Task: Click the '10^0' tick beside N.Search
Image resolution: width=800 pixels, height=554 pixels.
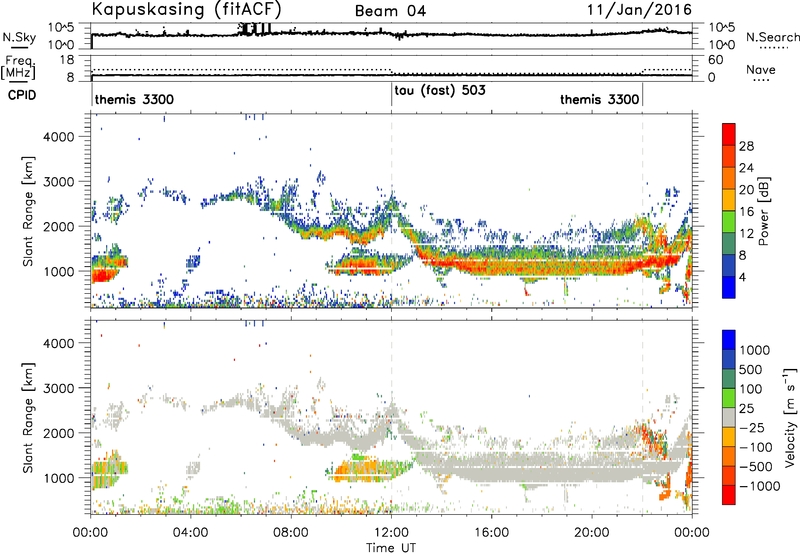Action: point(722,45)
